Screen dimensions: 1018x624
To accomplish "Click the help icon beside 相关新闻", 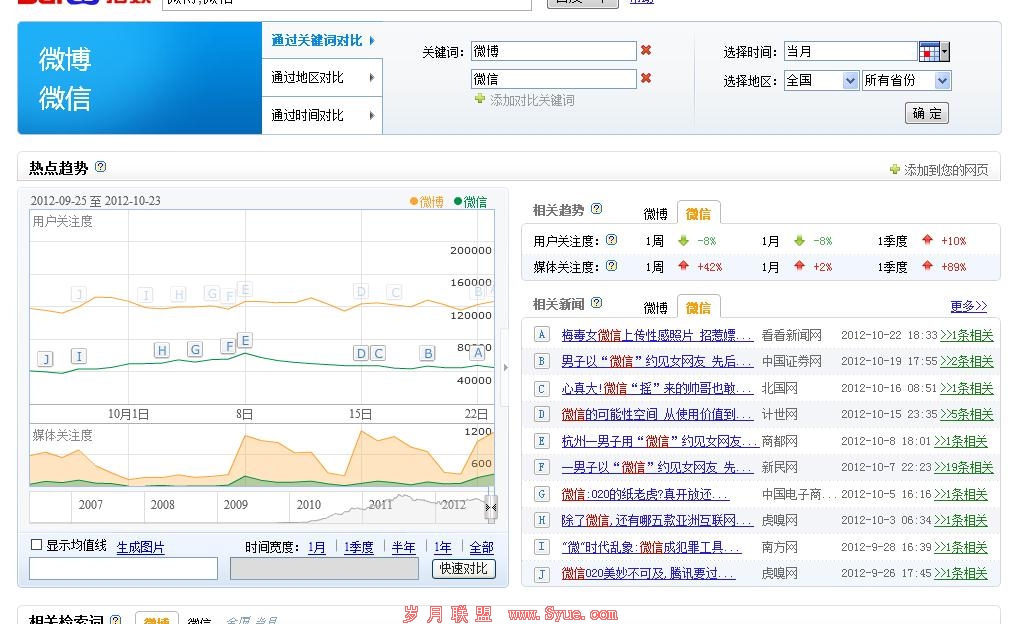I will point(597,302).
